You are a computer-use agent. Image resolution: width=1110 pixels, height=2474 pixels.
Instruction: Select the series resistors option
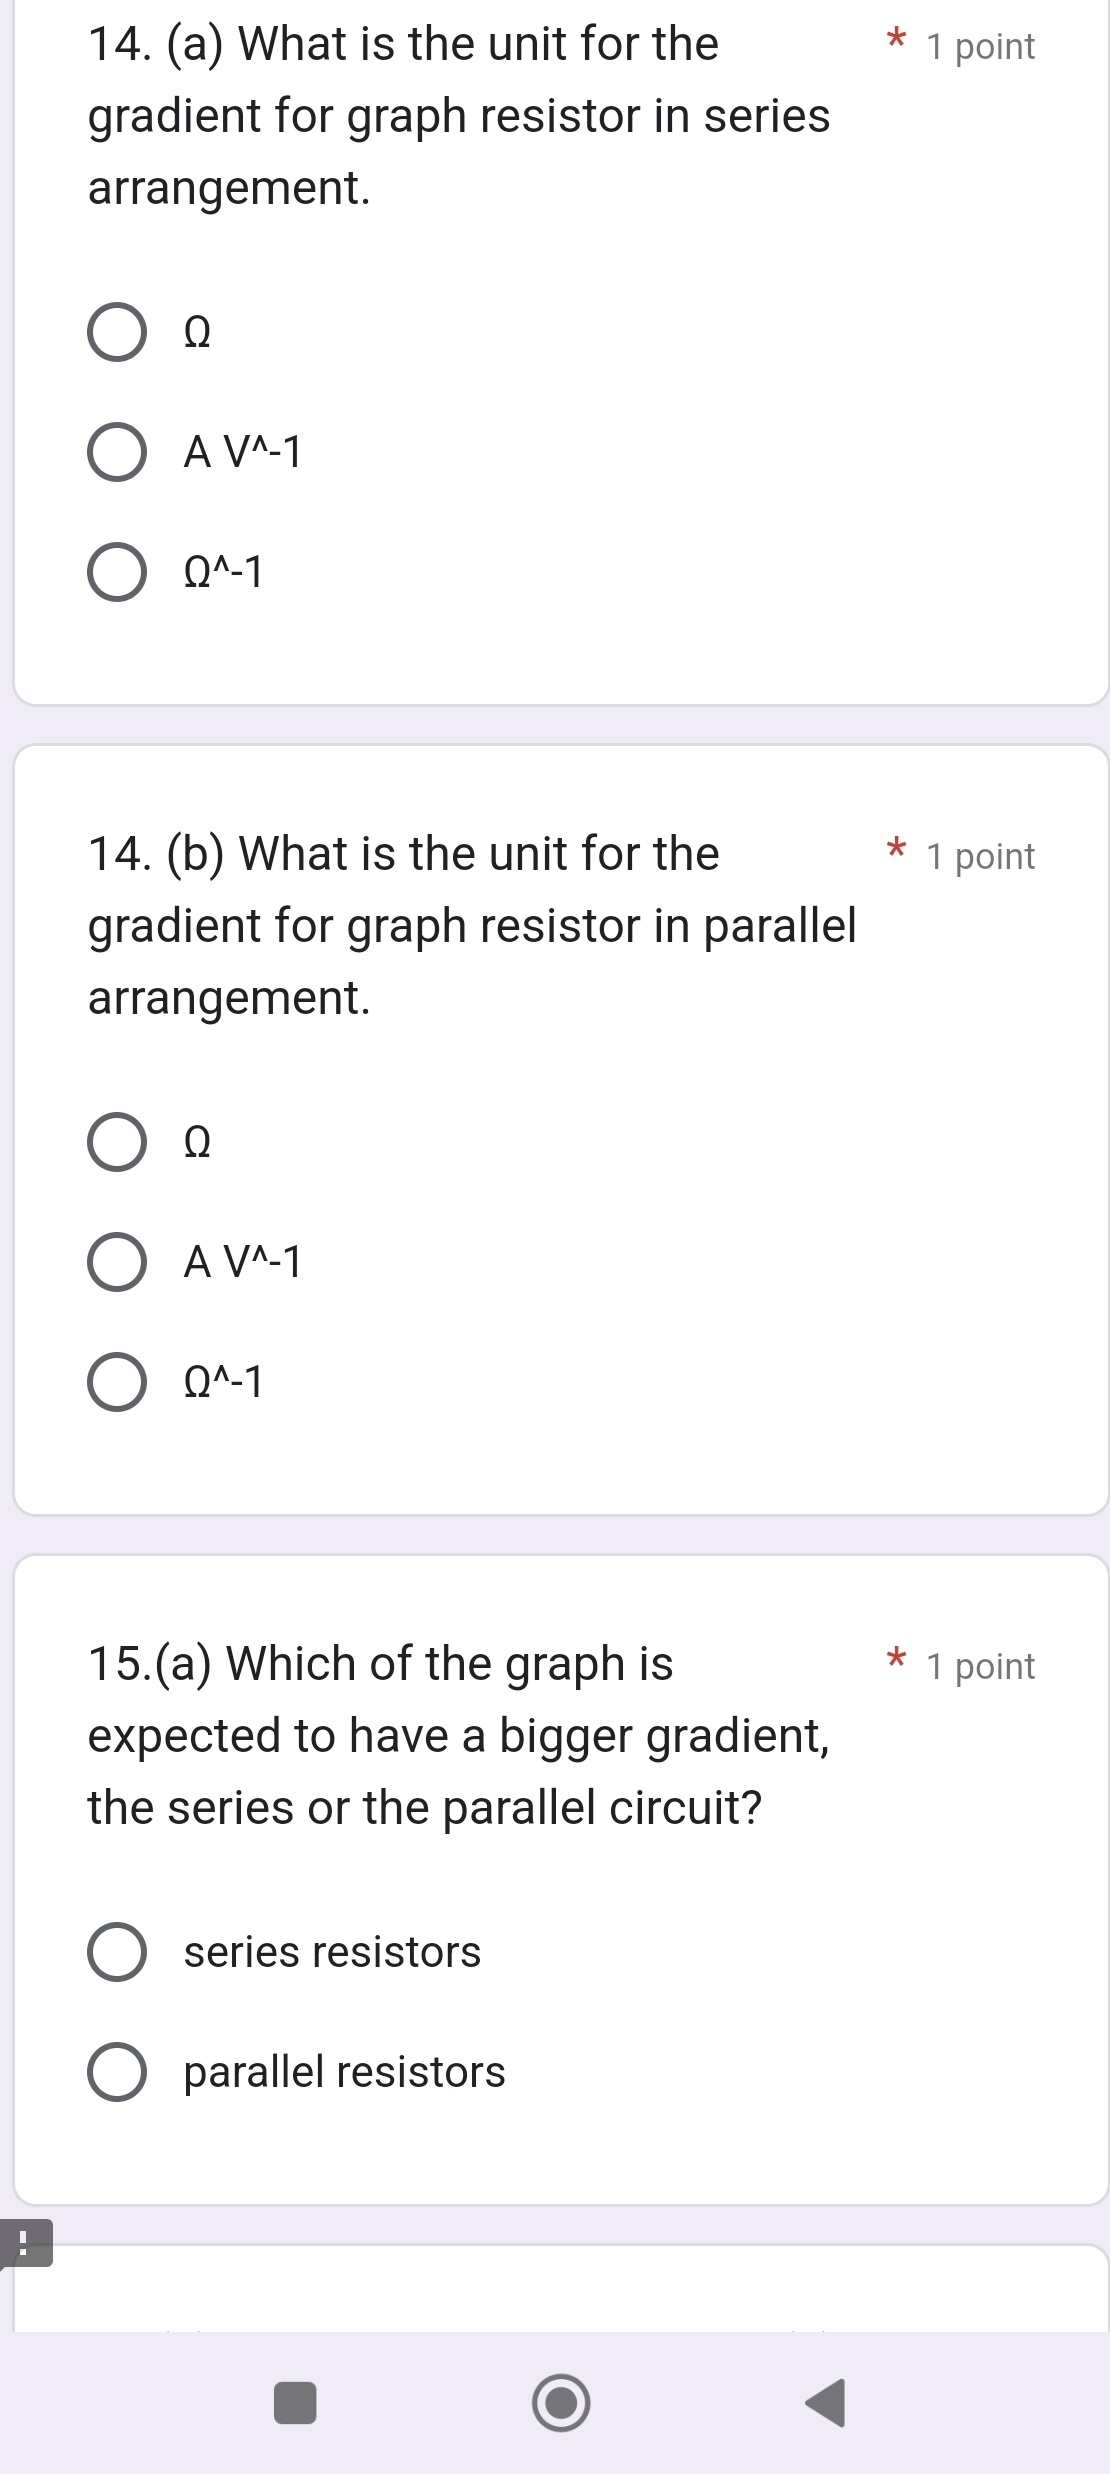pos(117,1952)
